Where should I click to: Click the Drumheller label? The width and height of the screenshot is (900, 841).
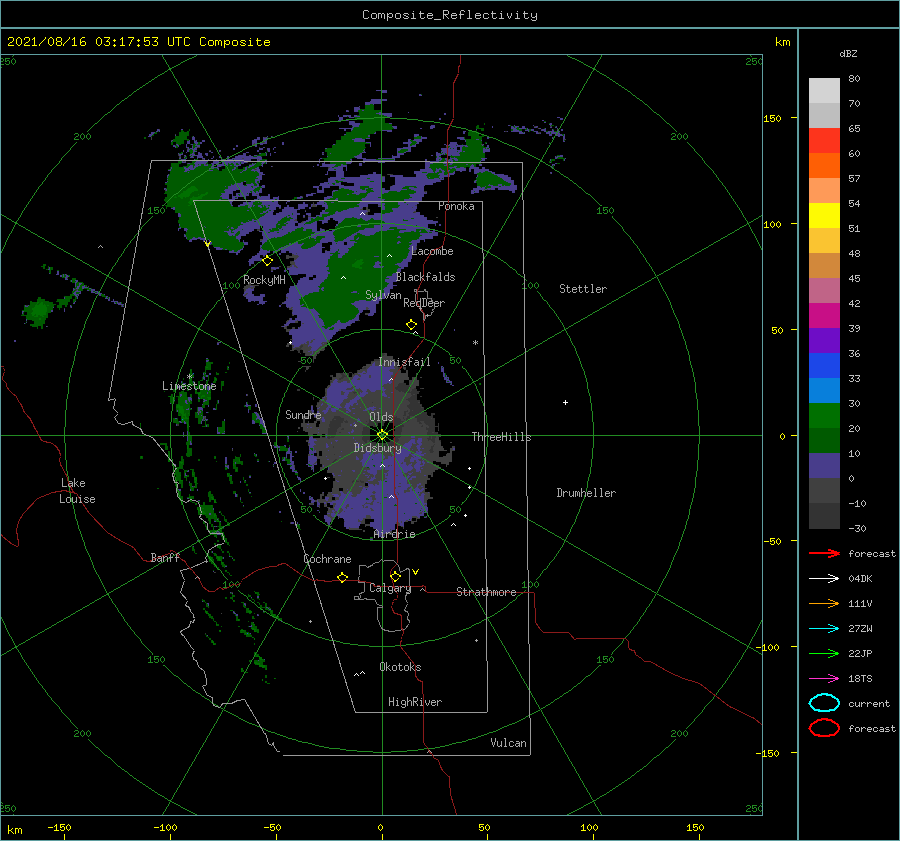(585, 493)
